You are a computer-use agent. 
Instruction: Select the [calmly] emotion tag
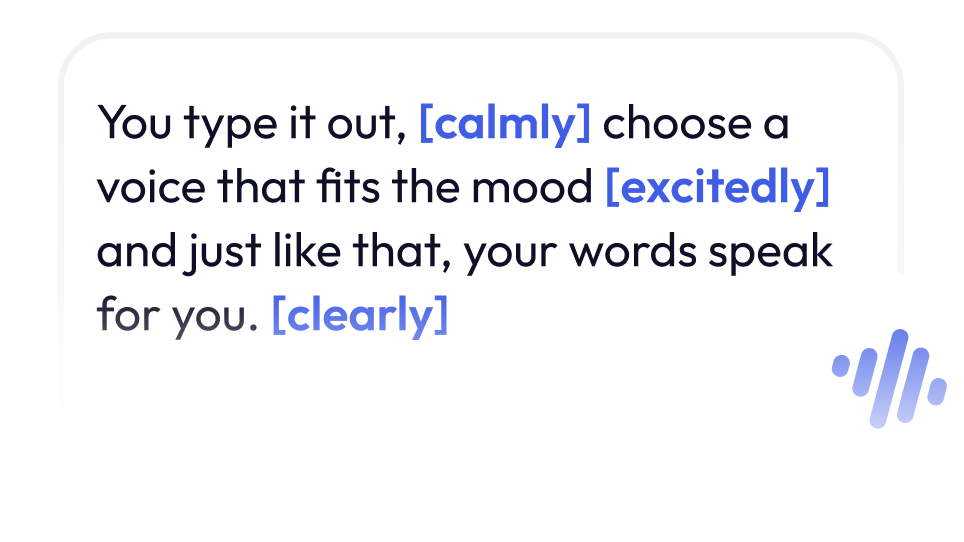(505, 125)
